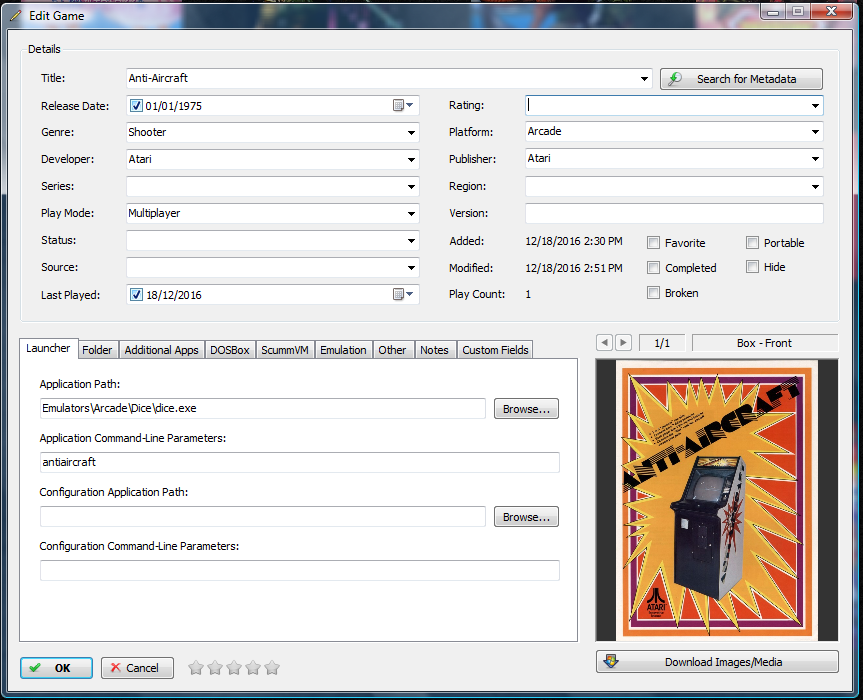Browse for the Configuration Application Path
Screen dimensions: 863x700
pyautogui.click(x=526, y=517)
